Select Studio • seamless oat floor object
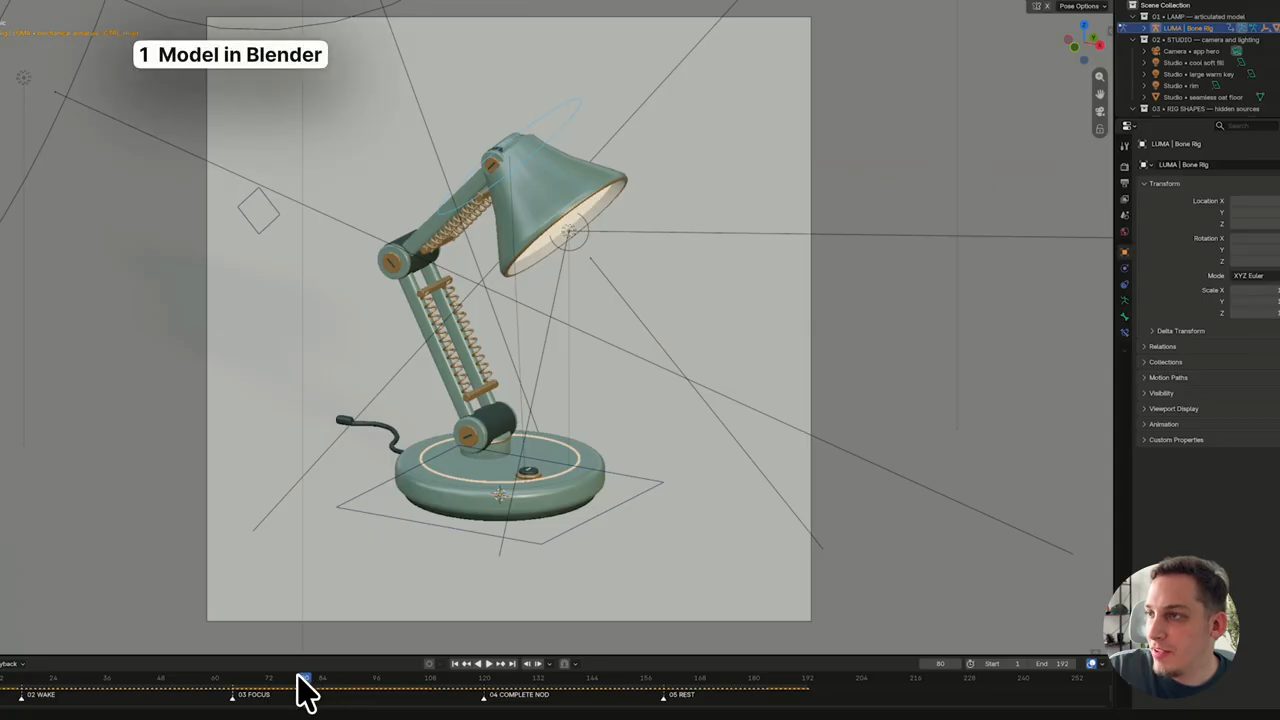 (1203, 97)
